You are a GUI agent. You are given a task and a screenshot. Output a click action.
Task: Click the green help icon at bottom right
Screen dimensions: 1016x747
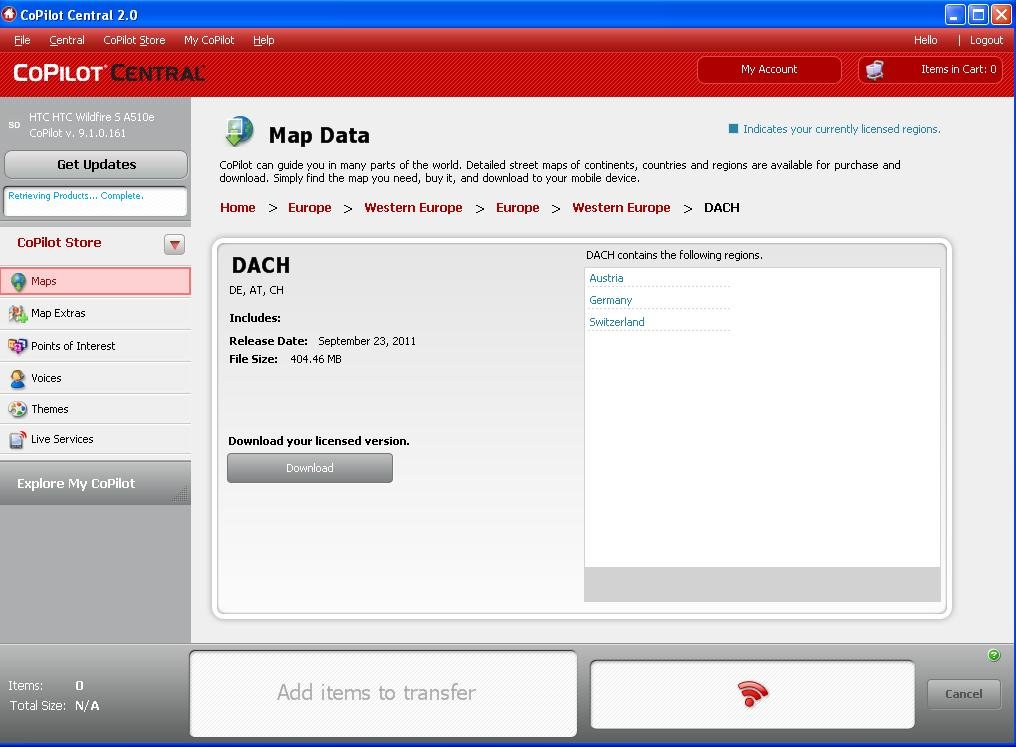pyautogui.click(x=994, y=655)
